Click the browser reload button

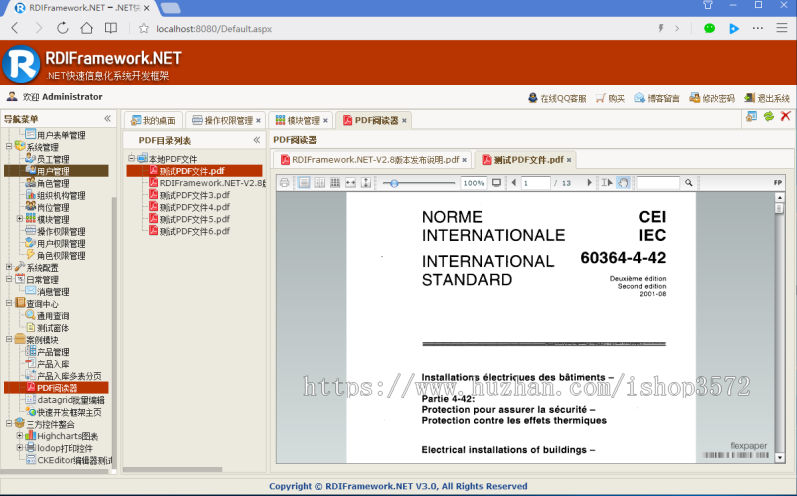click(63, 28)
